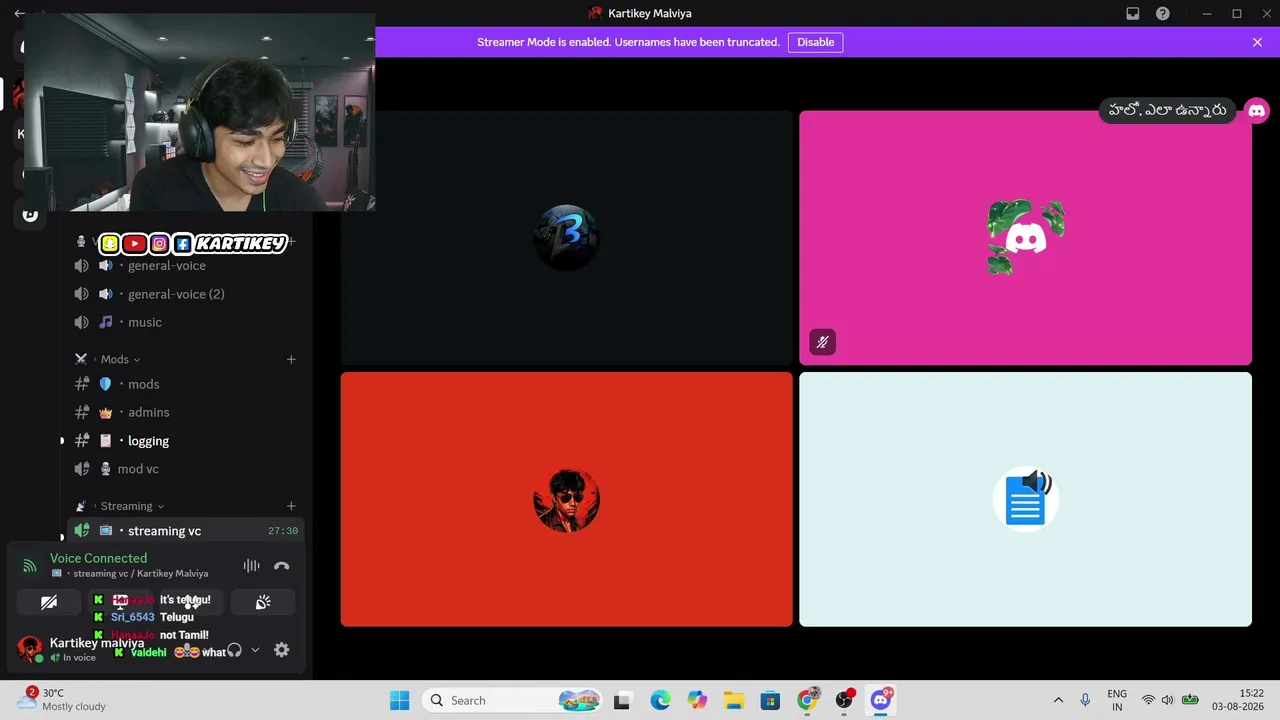Turn on camera in voice panel
This screenshot has width=1280, height=720.
(x=49, y=602)
